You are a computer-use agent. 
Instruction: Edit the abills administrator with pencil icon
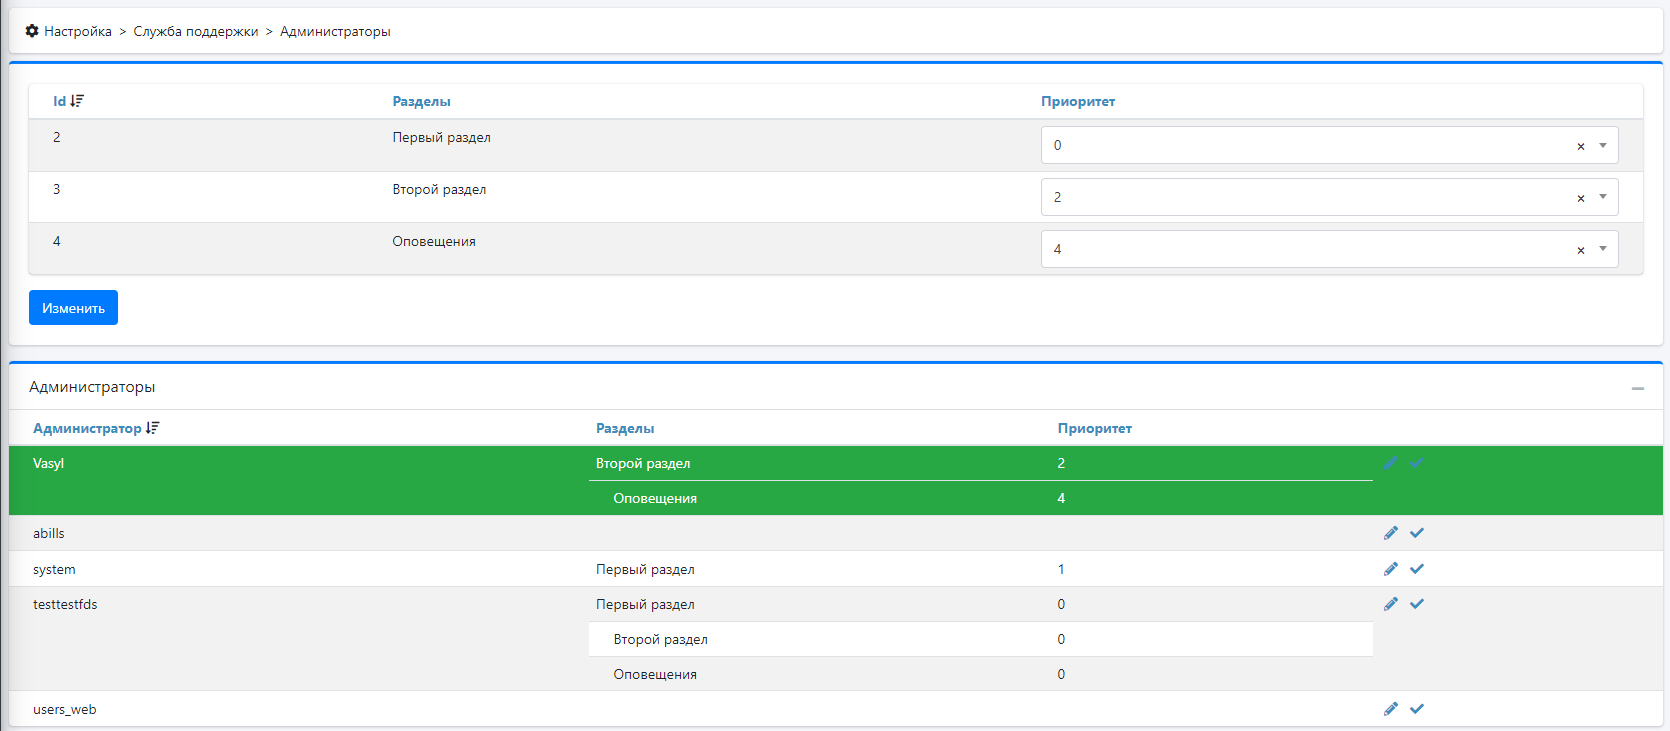point(1390,533)
